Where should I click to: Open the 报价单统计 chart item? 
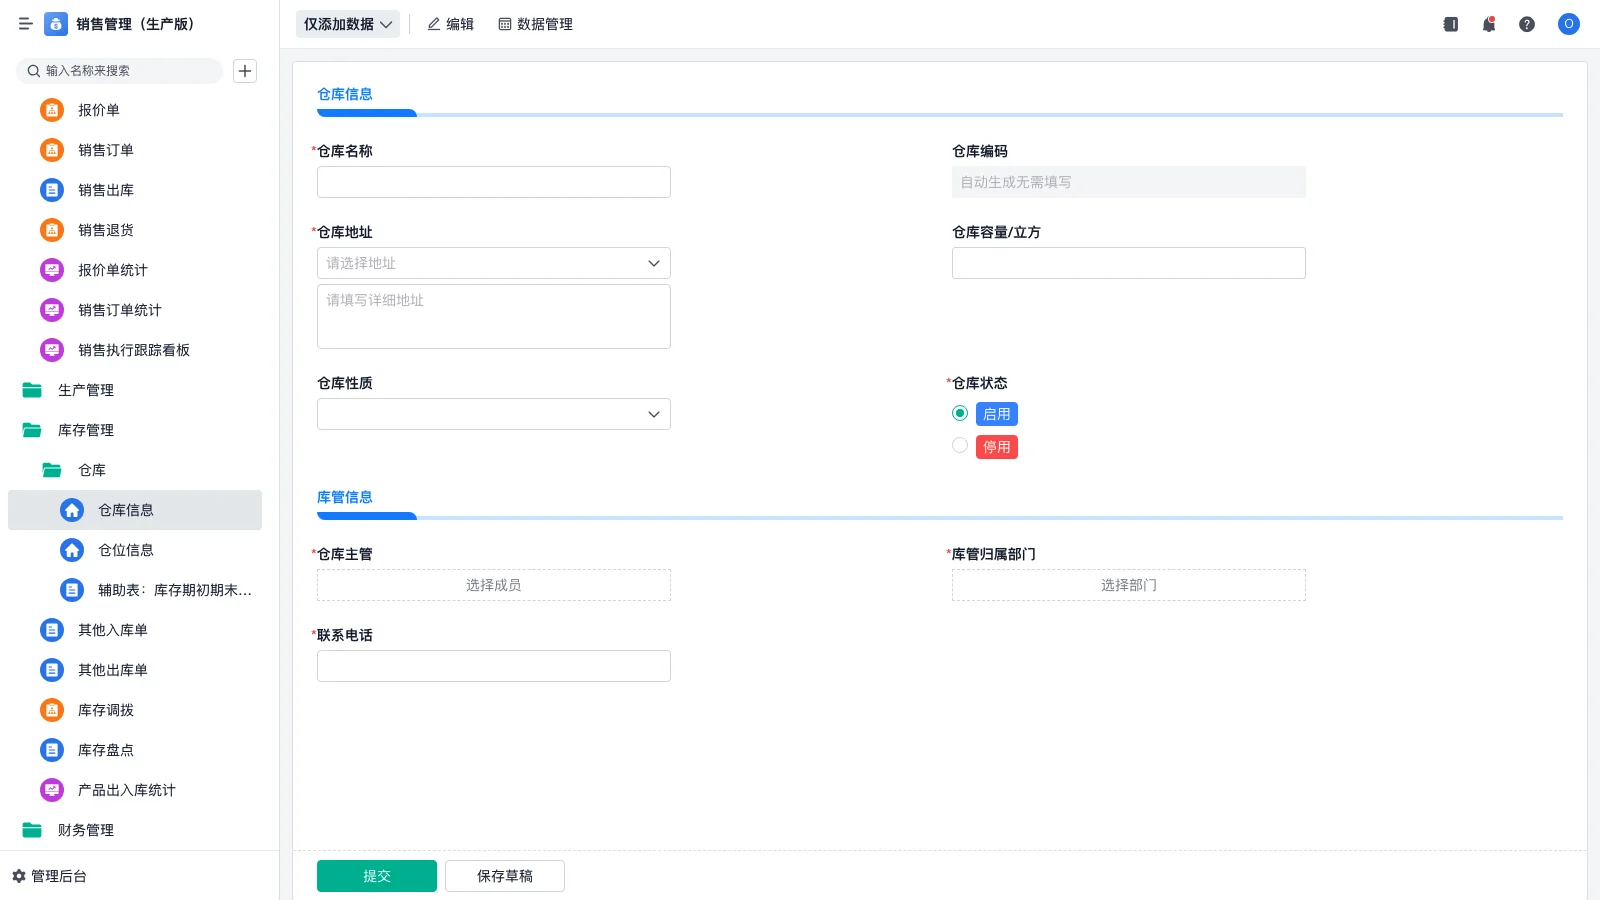pos(110,270)
